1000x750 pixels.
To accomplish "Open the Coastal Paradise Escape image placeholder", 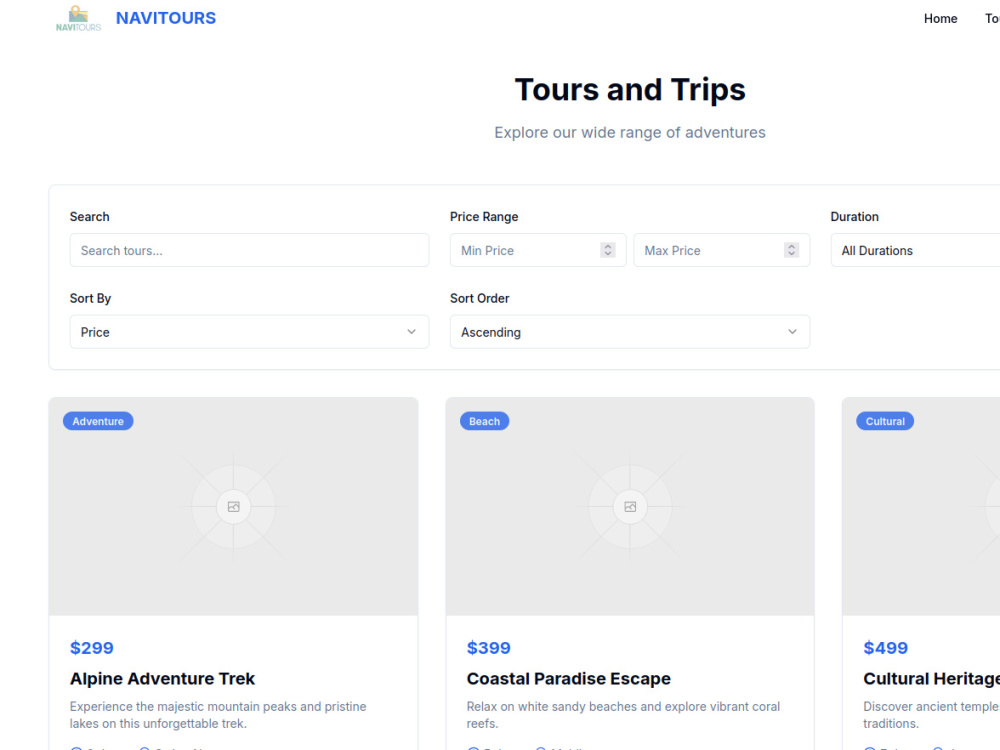I will coord(630,506).
